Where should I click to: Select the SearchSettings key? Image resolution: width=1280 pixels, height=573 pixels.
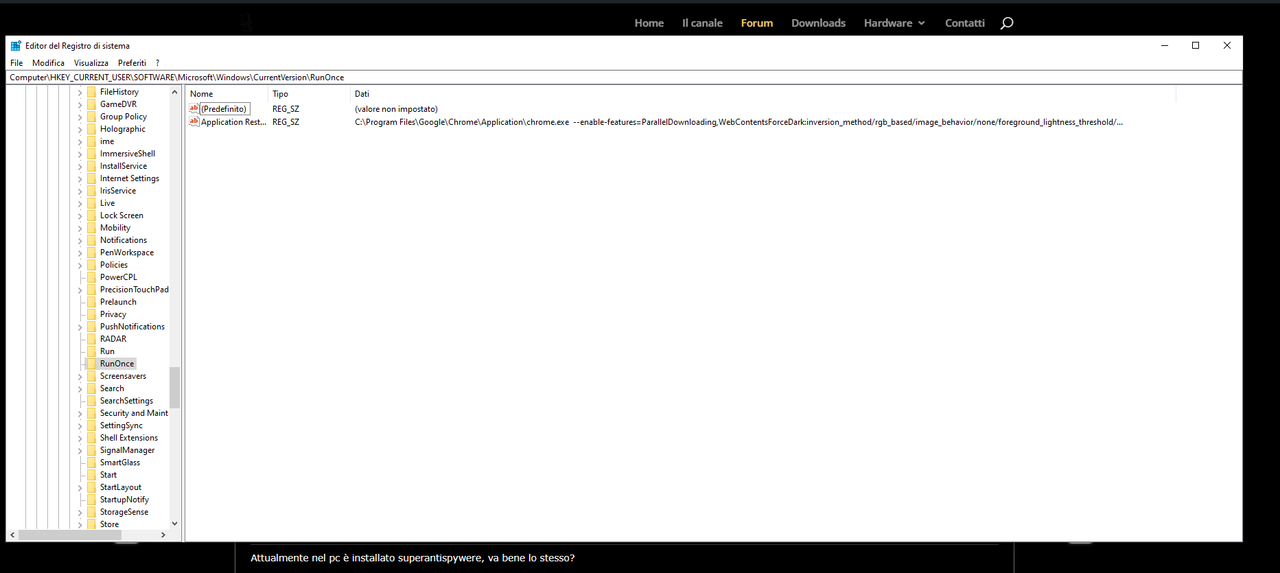click(126, 400)
